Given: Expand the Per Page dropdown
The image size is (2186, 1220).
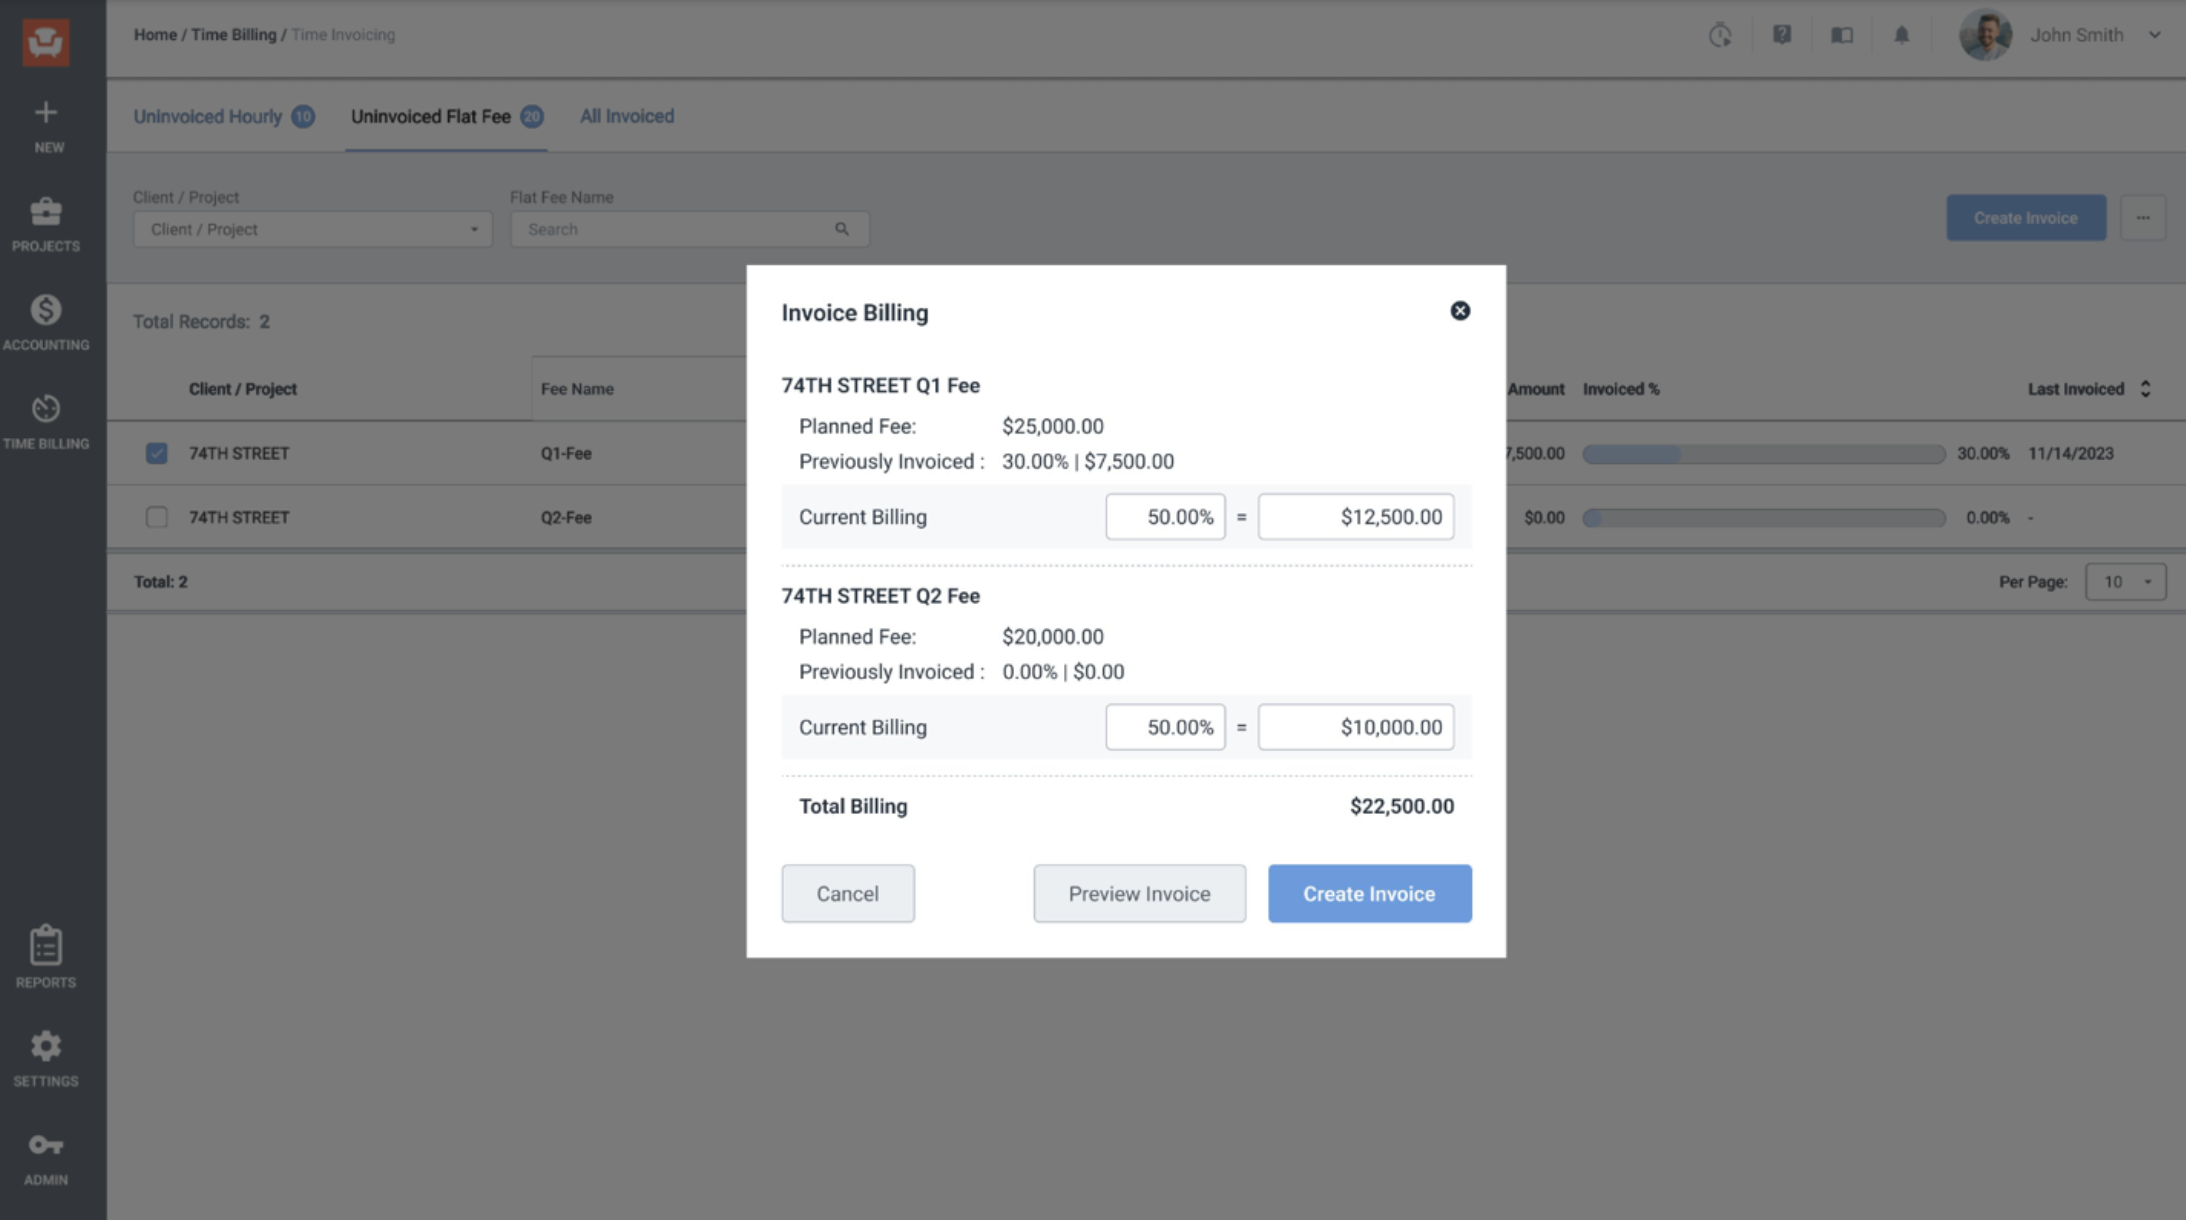Looking at the screenshot, I should [2125, 582].
